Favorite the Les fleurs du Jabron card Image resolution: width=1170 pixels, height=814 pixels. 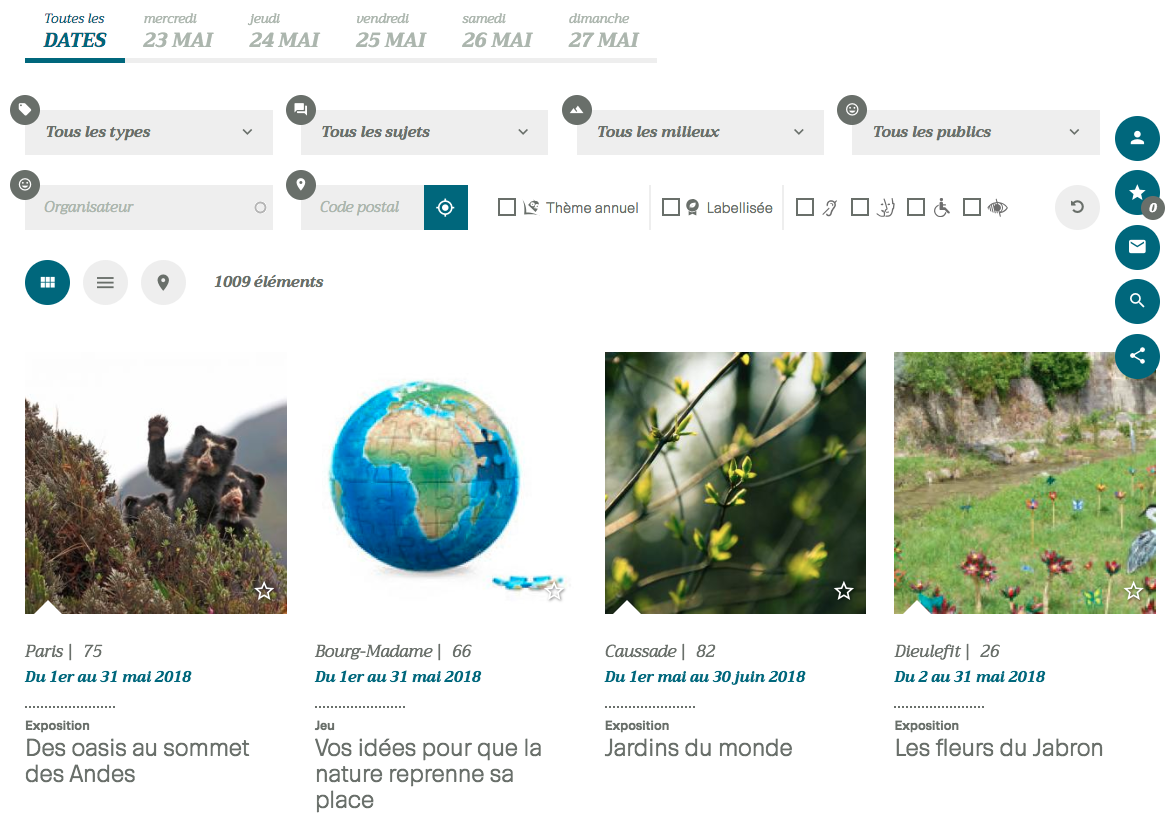click(1133, 592)
